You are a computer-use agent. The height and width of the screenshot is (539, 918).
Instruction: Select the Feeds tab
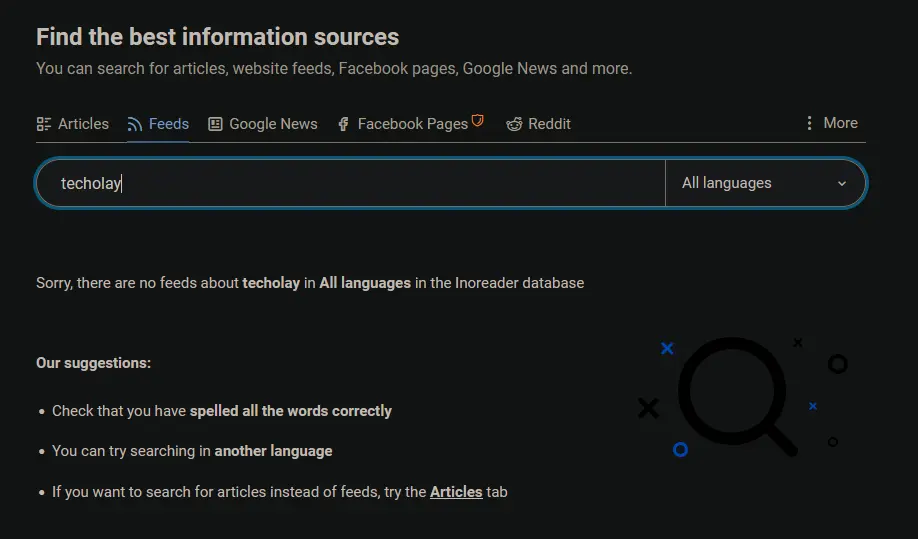pos(158,124)
